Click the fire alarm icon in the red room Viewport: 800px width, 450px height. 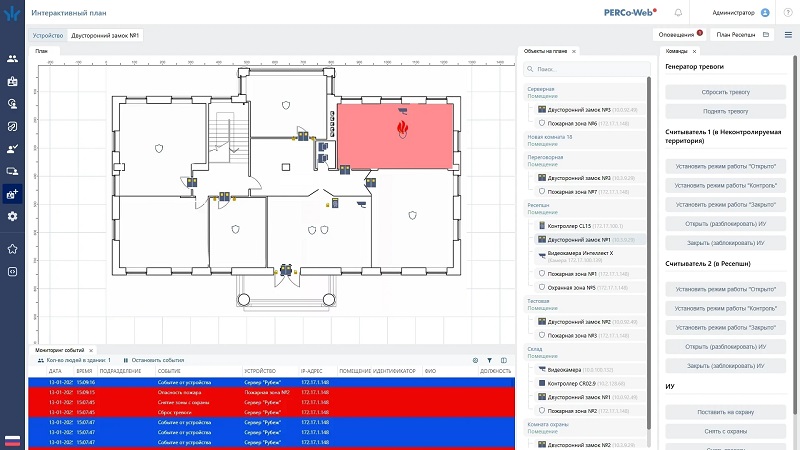pos(403,129)
